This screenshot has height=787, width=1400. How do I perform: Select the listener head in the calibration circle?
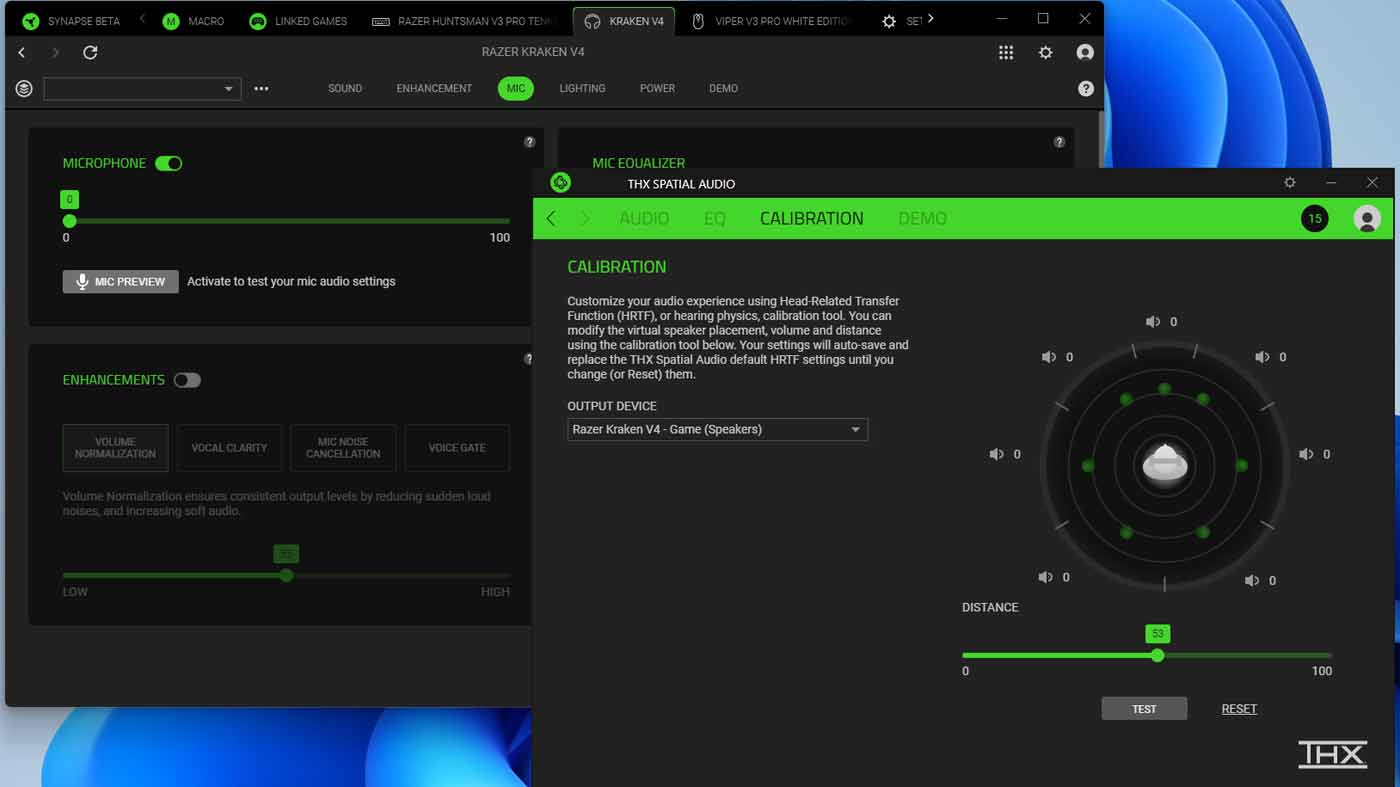pos(1165,464)
